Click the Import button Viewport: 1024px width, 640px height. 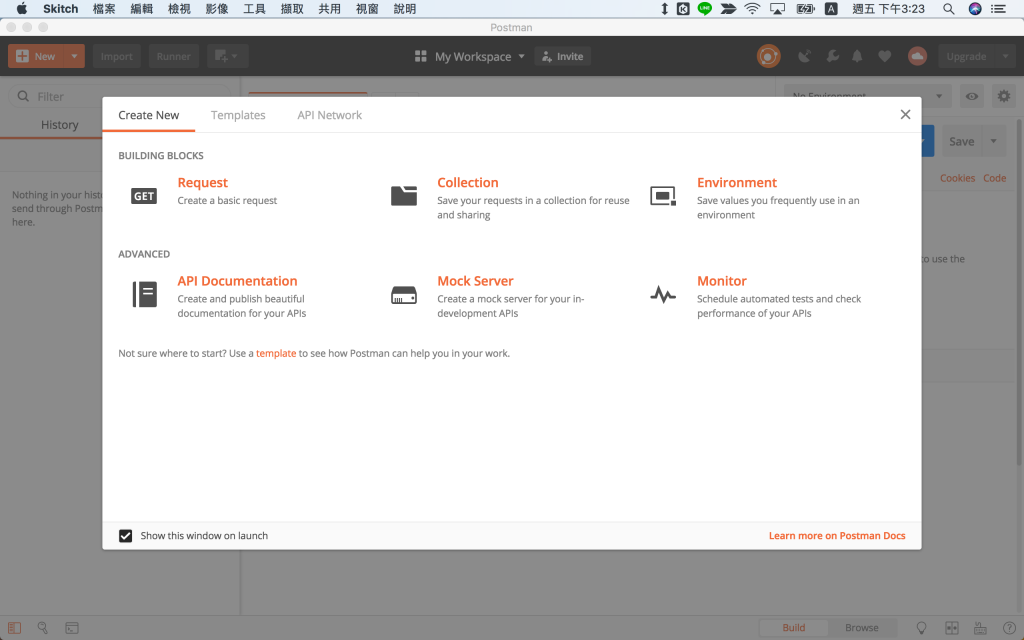pyautogui.click(x=116, y=56)
